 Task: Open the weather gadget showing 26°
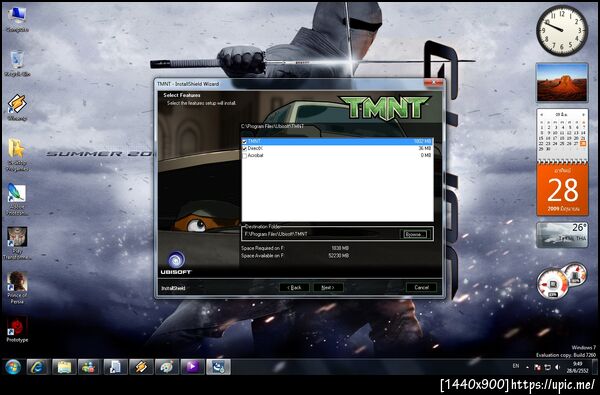point(562,235)
